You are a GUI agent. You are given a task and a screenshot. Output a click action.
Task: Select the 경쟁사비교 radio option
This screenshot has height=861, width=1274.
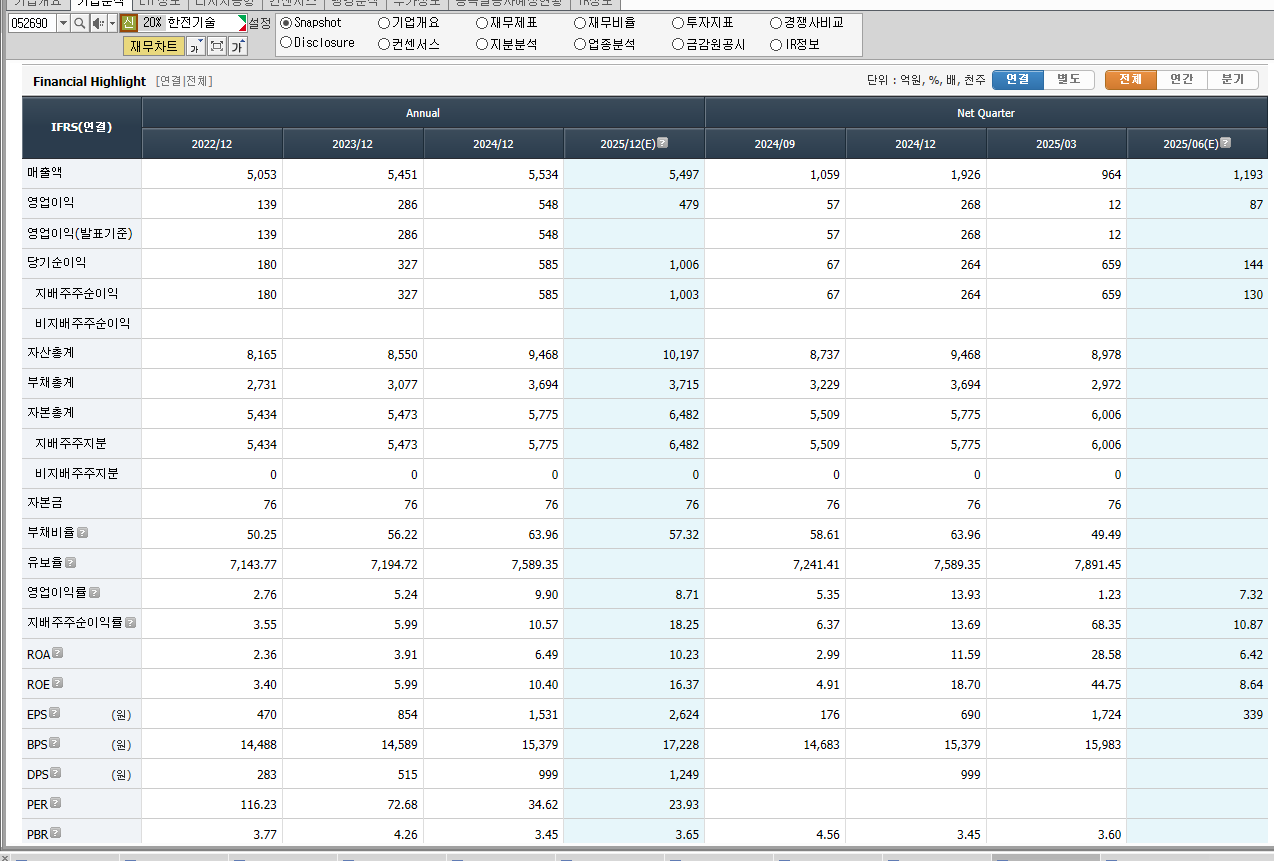(x=776, y=22)
